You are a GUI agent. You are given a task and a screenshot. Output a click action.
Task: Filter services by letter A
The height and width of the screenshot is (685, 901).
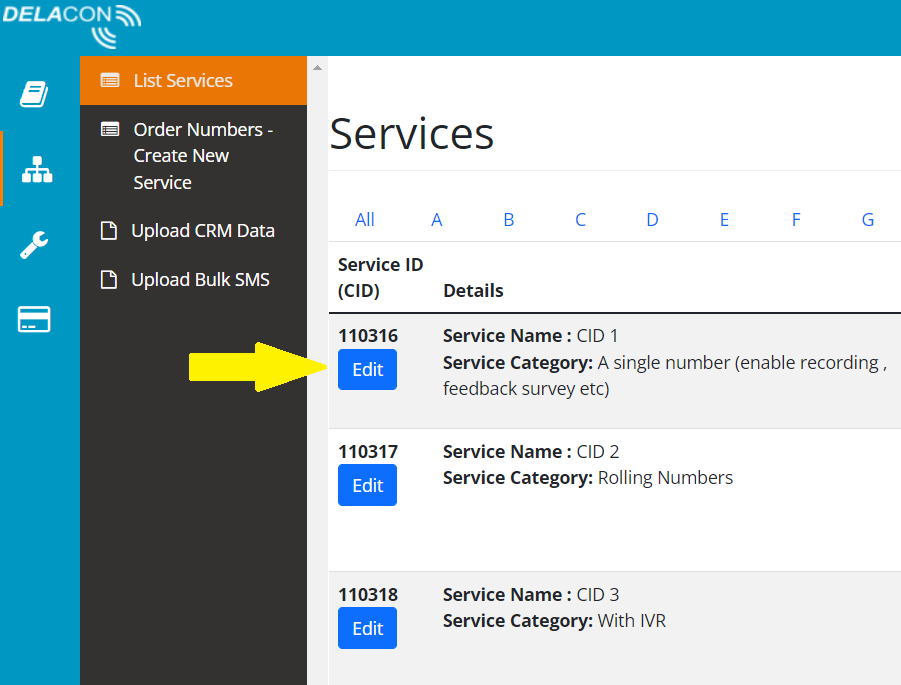[437, 220]
